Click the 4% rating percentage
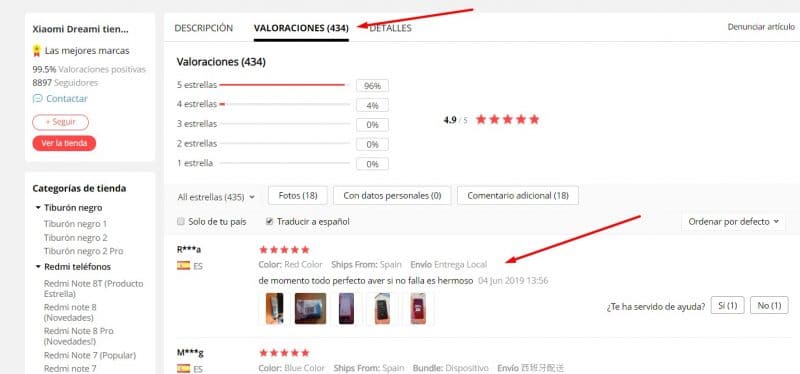The width and height of the screenshot is (800, 374). pyautogui.click(x=372, y=106)
